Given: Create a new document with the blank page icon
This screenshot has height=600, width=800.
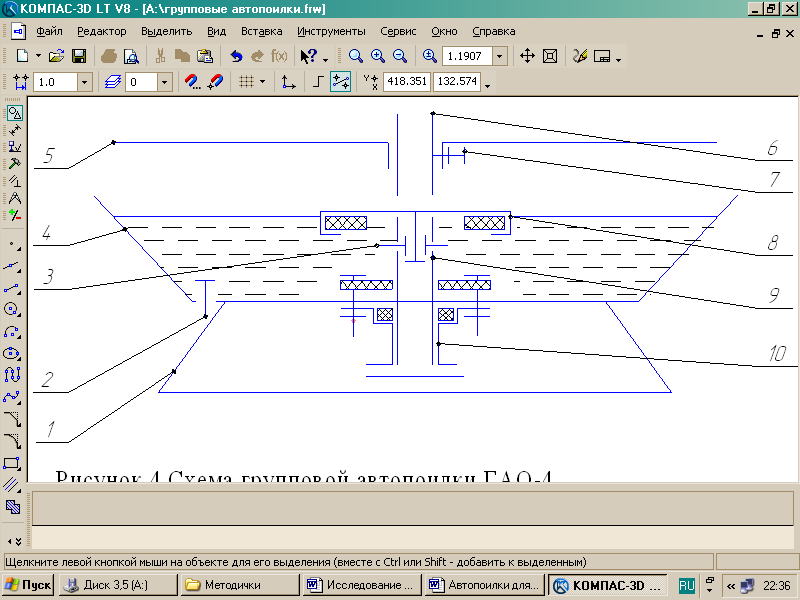Looking at the screenshot, I should coord(22,56).
